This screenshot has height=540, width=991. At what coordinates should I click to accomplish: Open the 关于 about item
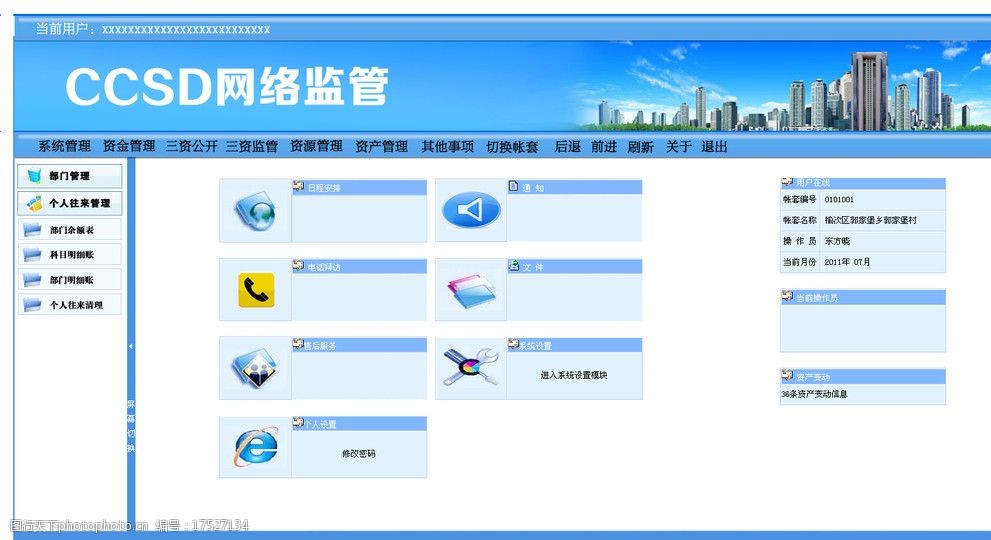click(679, 147)
